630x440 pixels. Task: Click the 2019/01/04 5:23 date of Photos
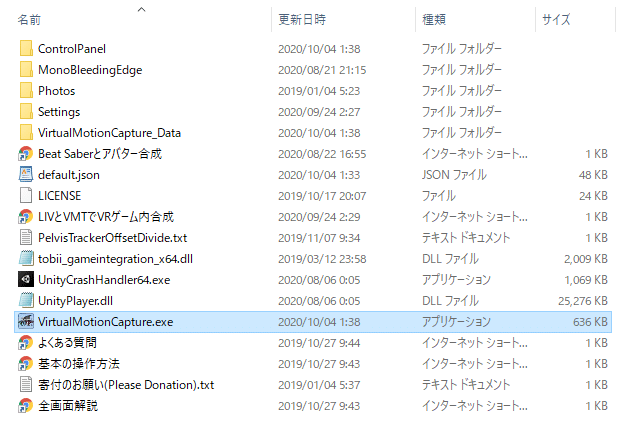click(319, 91)
